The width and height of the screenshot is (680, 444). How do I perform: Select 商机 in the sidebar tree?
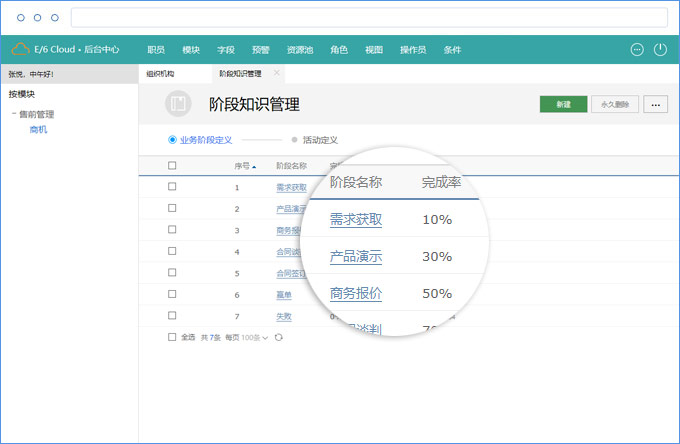pos(38,129)
